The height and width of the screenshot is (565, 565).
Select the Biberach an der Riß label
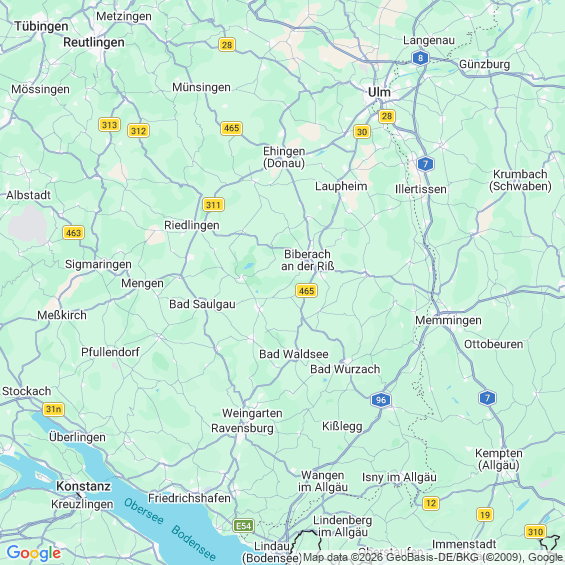point(307,260)
